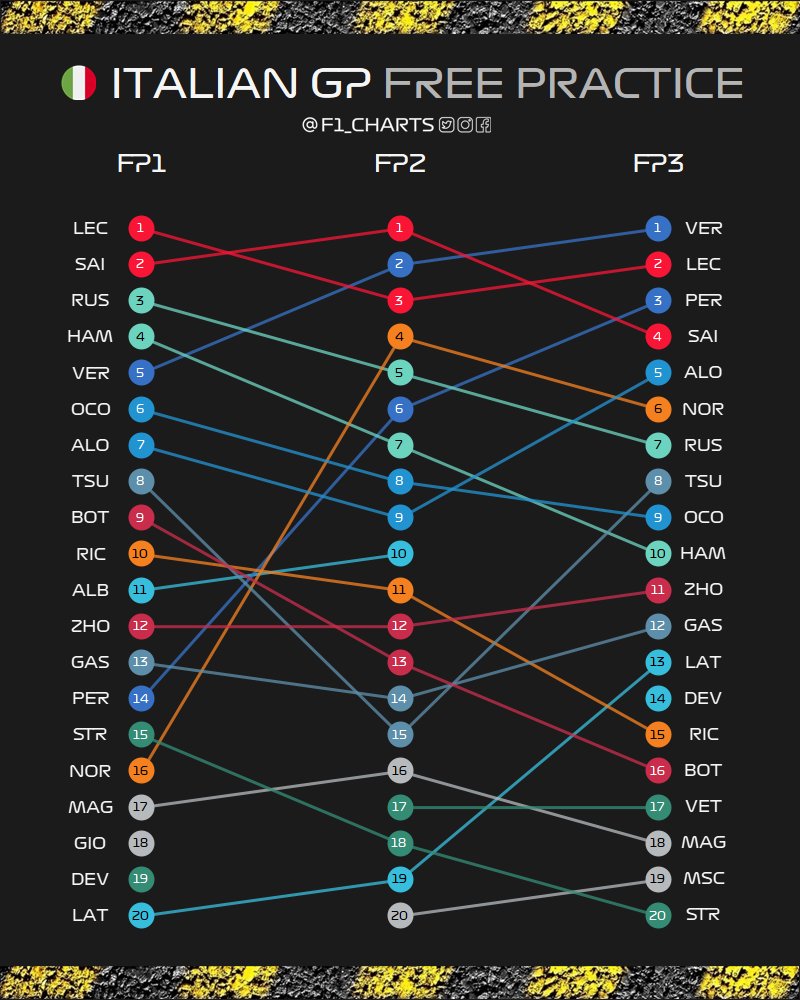The image size is (800, 1000).
Task: Click the Facebook icon in the header
Action: 483,125
